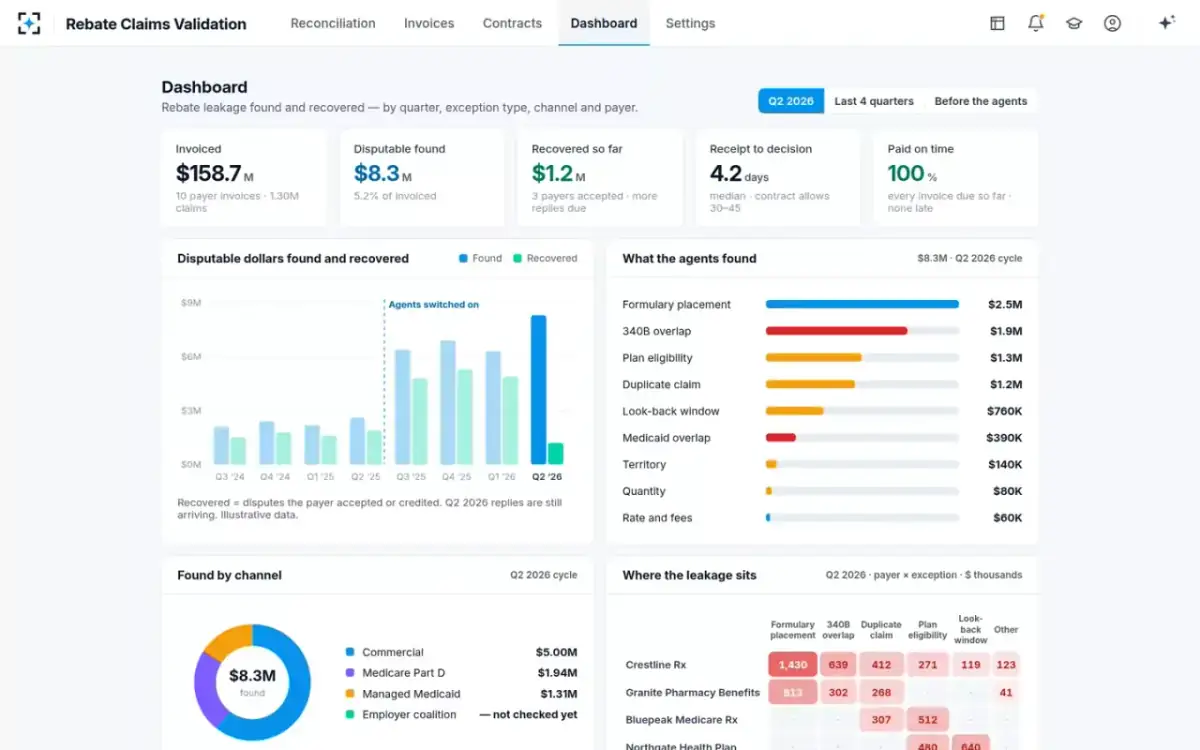Click the Medicare Part D purple swatch

[350, 673]
